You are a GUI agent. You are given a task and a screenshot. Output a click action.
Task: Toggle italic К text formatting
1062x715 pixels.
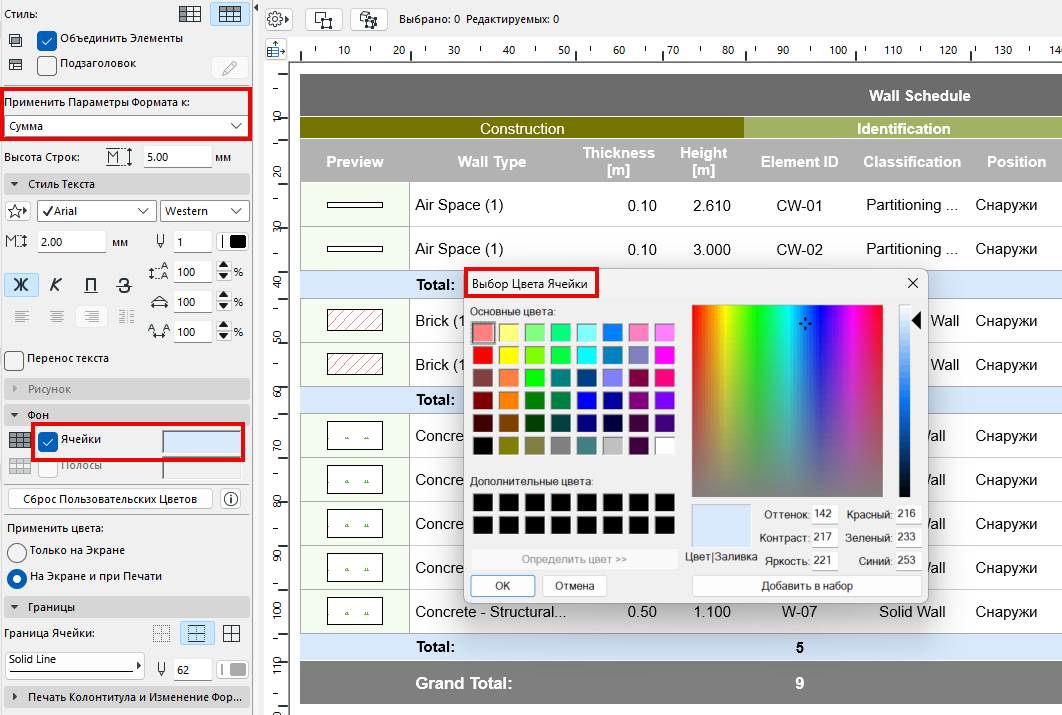click(55, 285)
